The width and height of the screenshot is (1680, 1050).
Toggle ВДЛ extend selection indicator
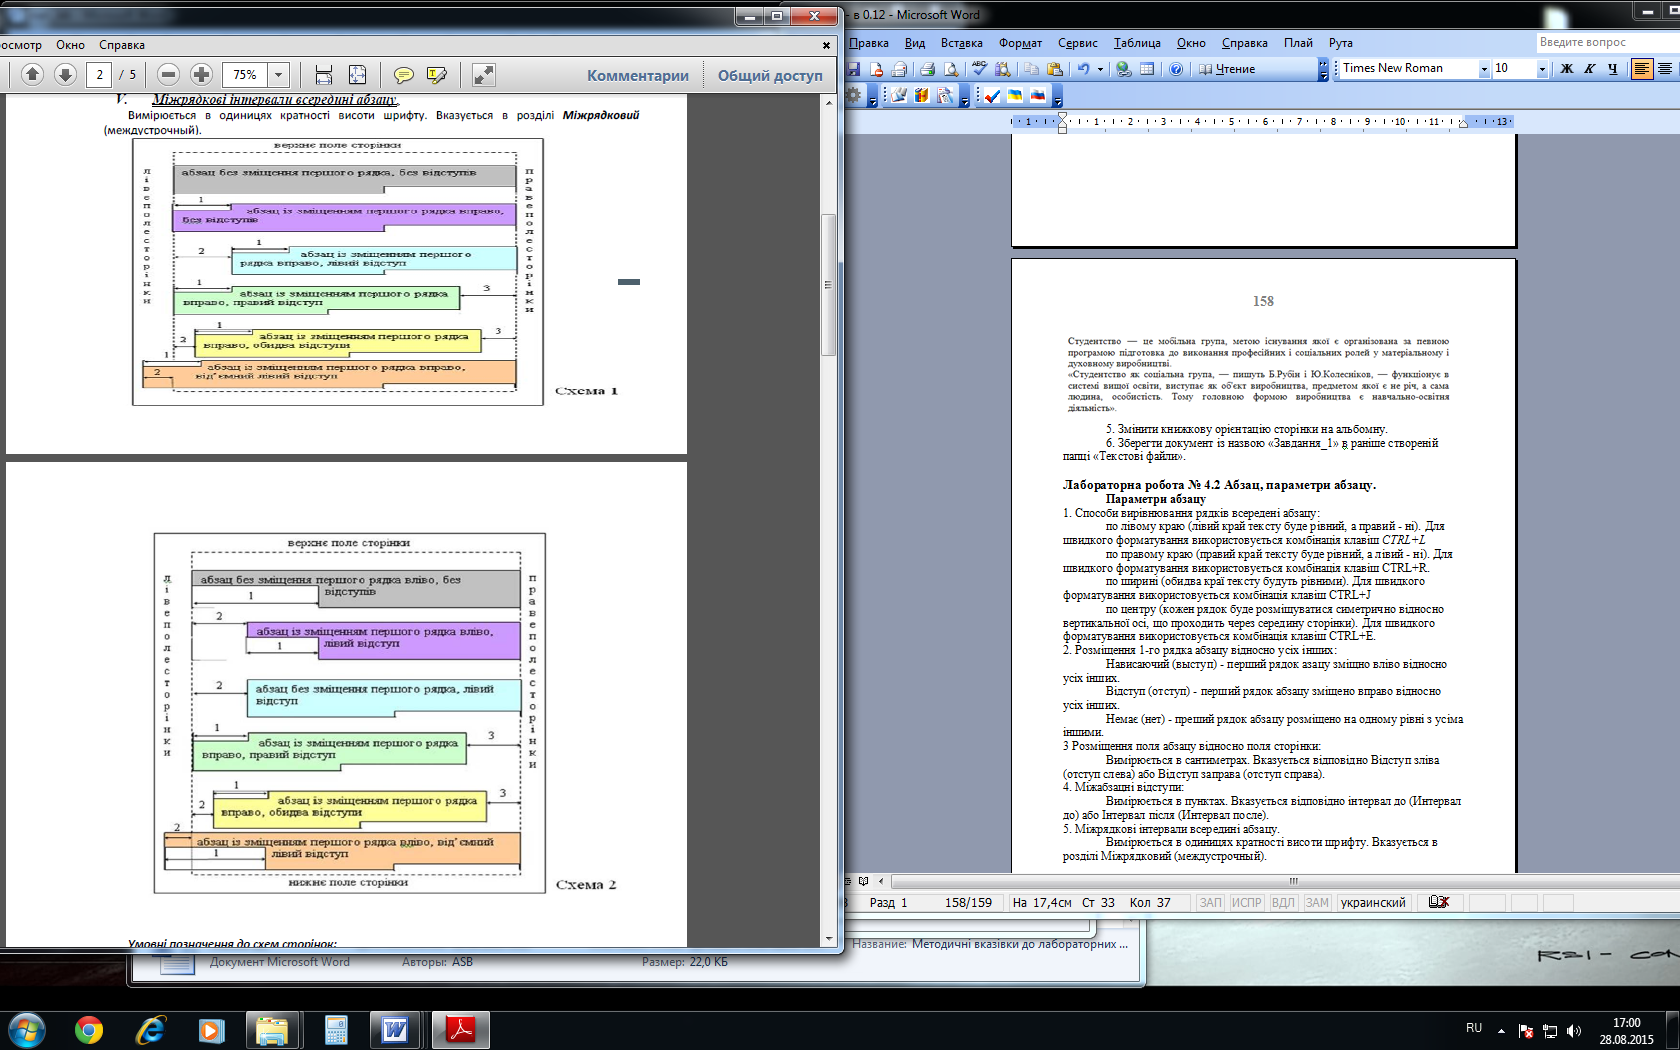(1283, 902)
